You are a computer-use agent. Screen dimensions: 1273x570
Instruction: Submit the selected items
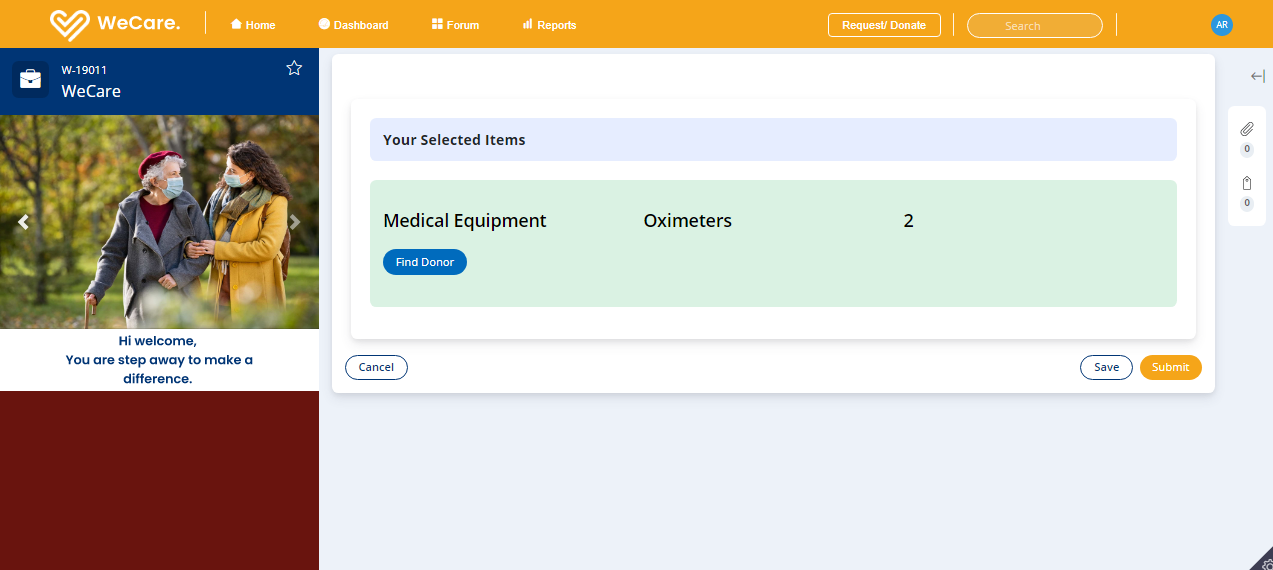(1170, 367)
